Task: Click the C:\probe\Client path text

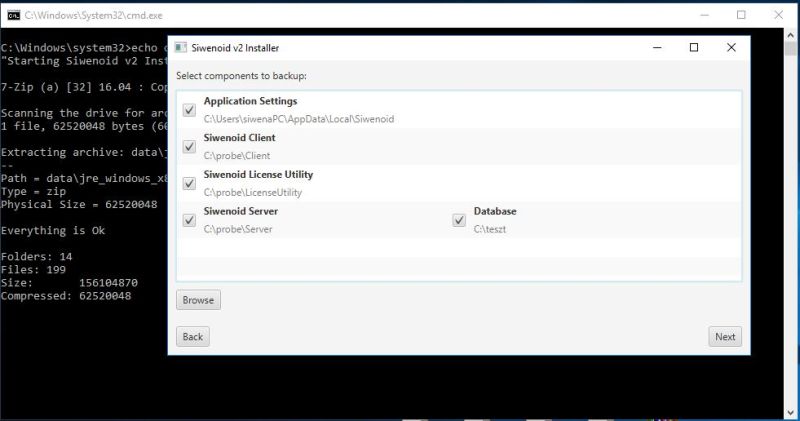Action: tap(237, 156)
